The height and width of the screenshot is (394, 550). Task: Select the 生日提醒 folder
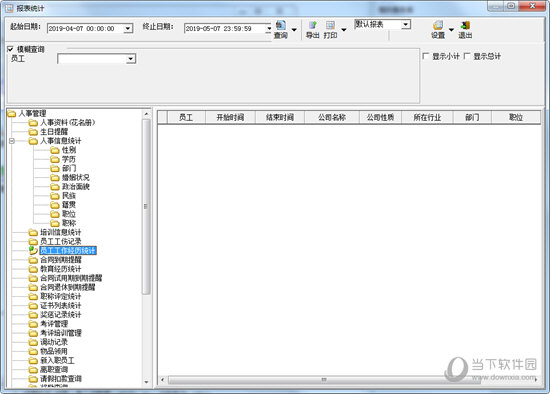click(48, 132)
